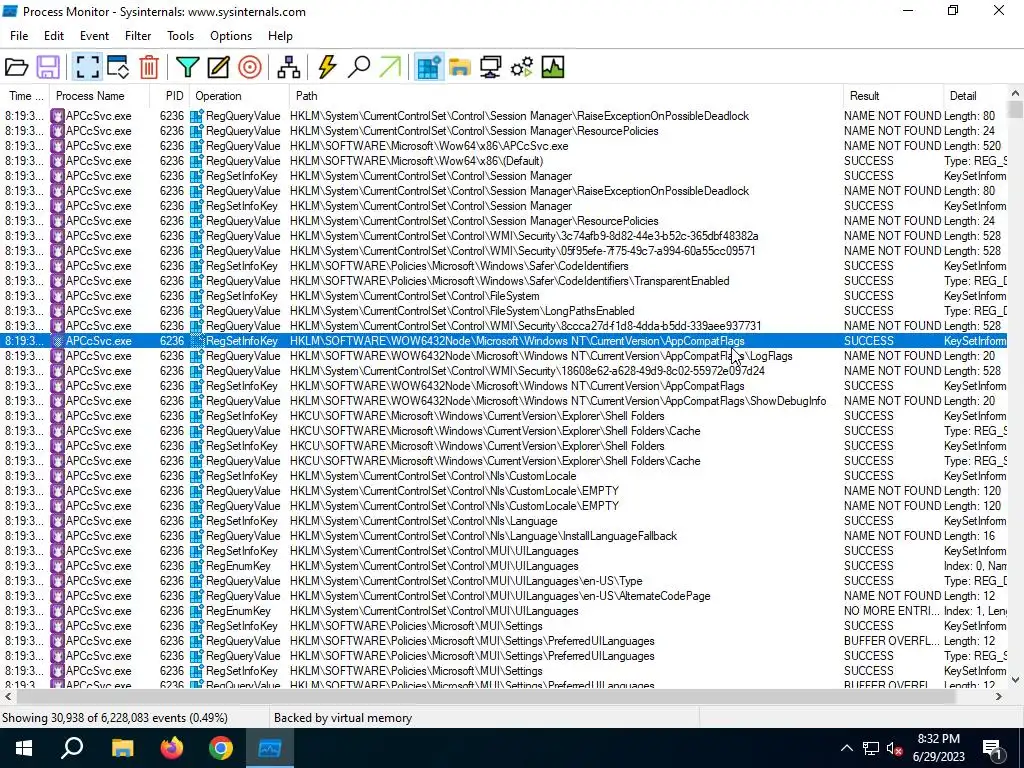Toggle the Autoscroll toolbar button
Viewport: 1024px width, 768px height.
coord(118,67)
